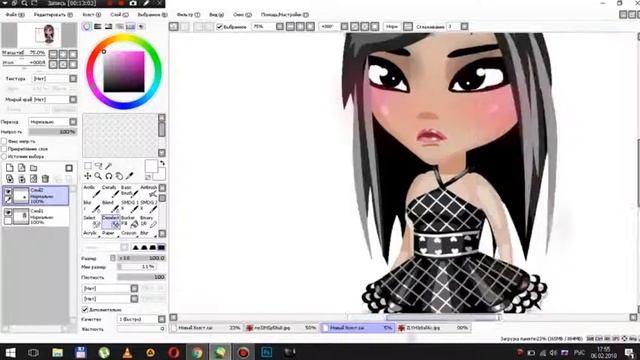
Task: Toggle the clipping group checkbox
Action: (4, 149)
